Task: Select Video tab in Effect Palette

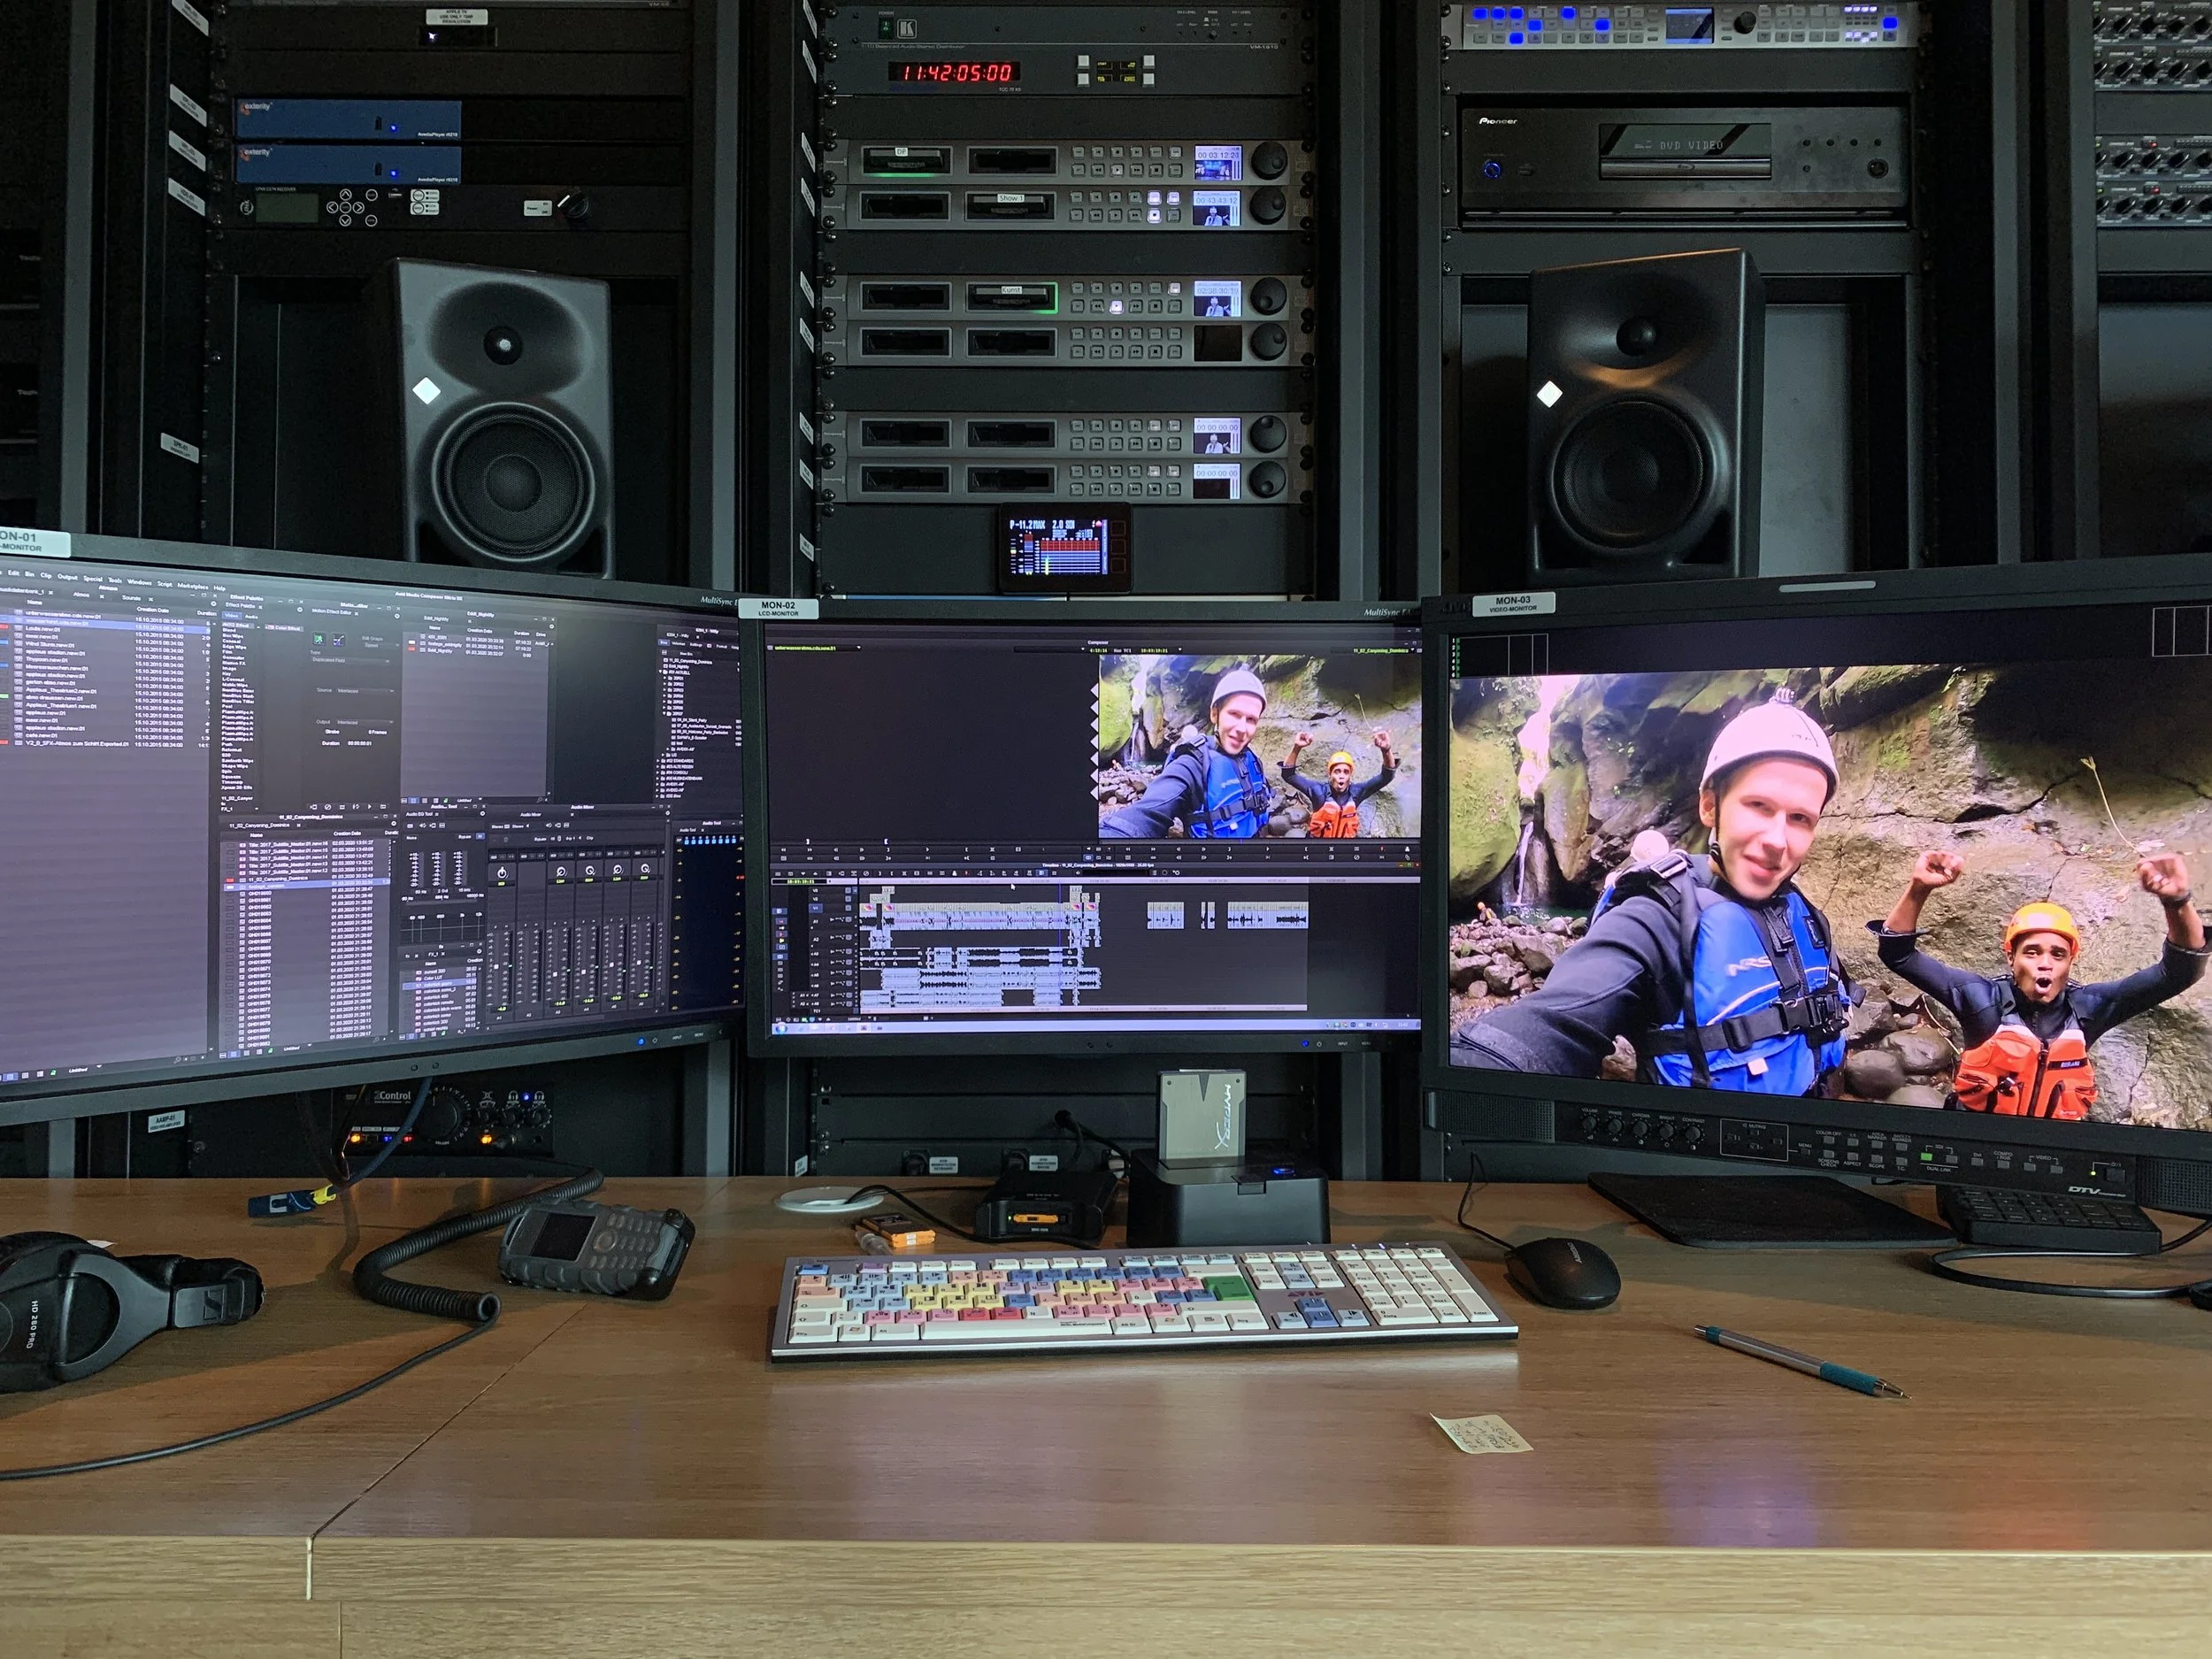Action: (x=233, y=615)
